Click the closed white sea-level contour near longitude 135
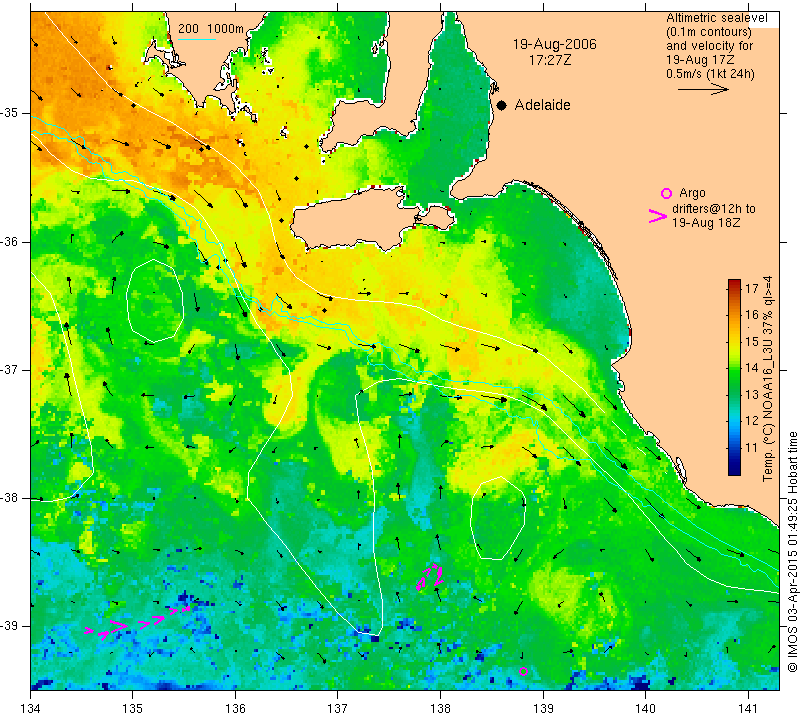The height and width of the screenshot is (720, 800). click(x=155, y=301)
